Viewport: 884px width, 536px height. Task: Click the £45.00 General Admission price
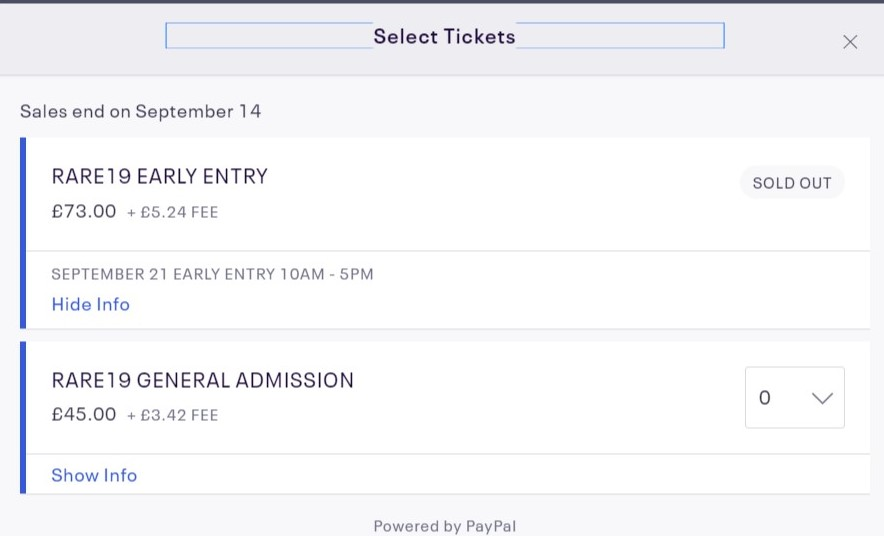click(x=84, y=414)
